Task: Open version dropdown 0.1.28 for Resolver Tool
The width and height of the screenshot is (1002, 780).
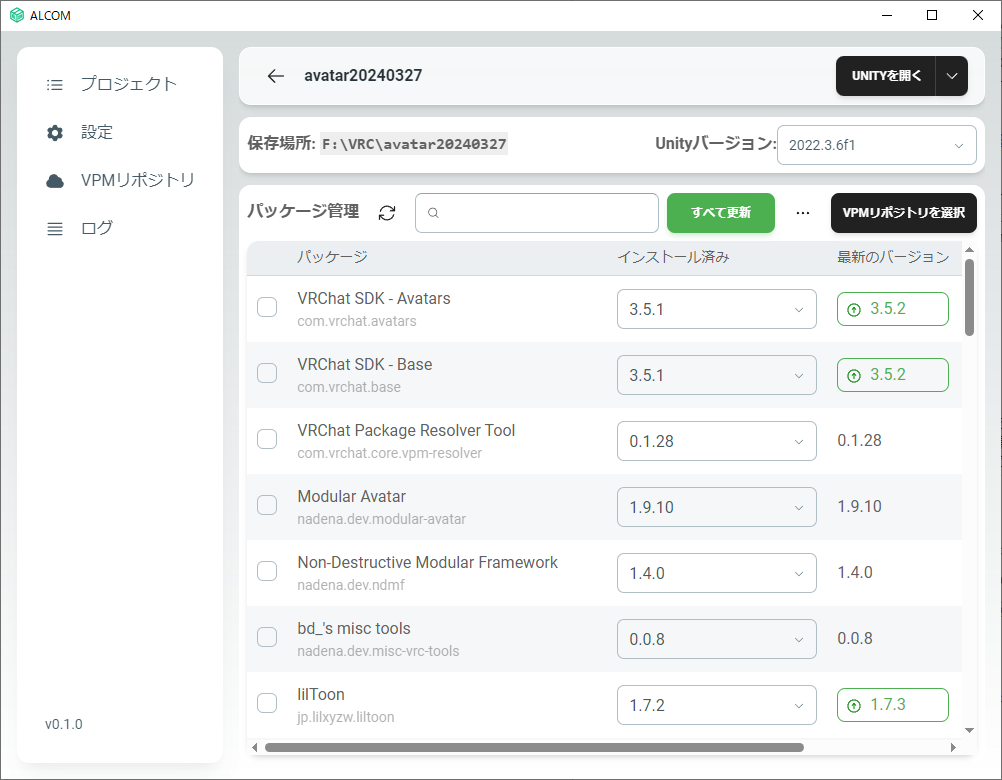Action: (716, 441)
